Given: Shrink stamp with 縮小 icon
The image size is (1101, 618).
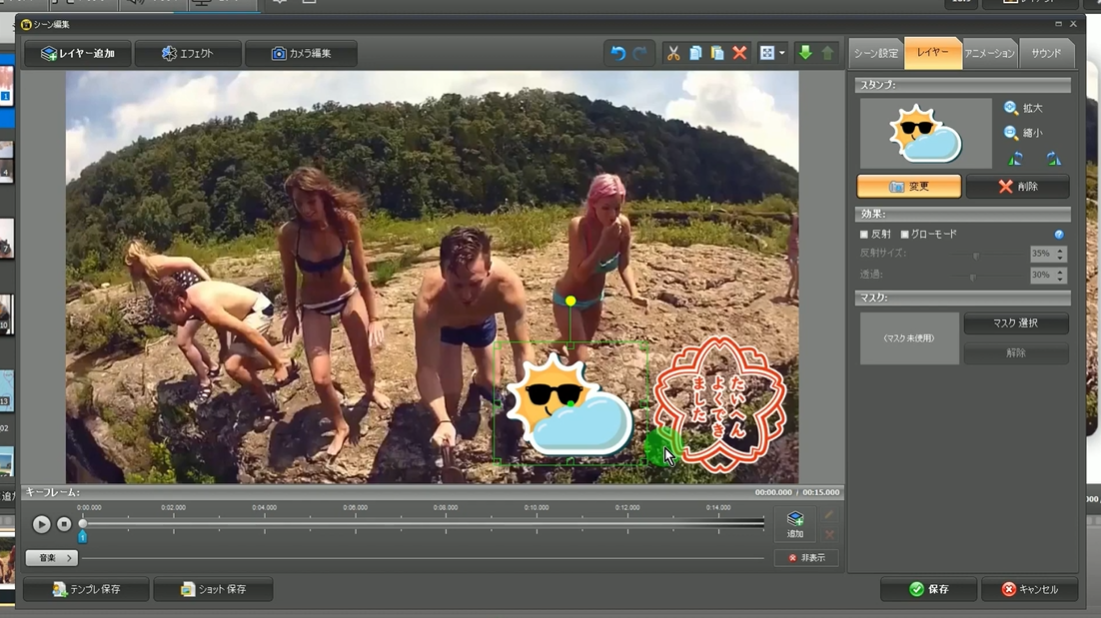Looking at the screenshot, I should click(1012, 132).
